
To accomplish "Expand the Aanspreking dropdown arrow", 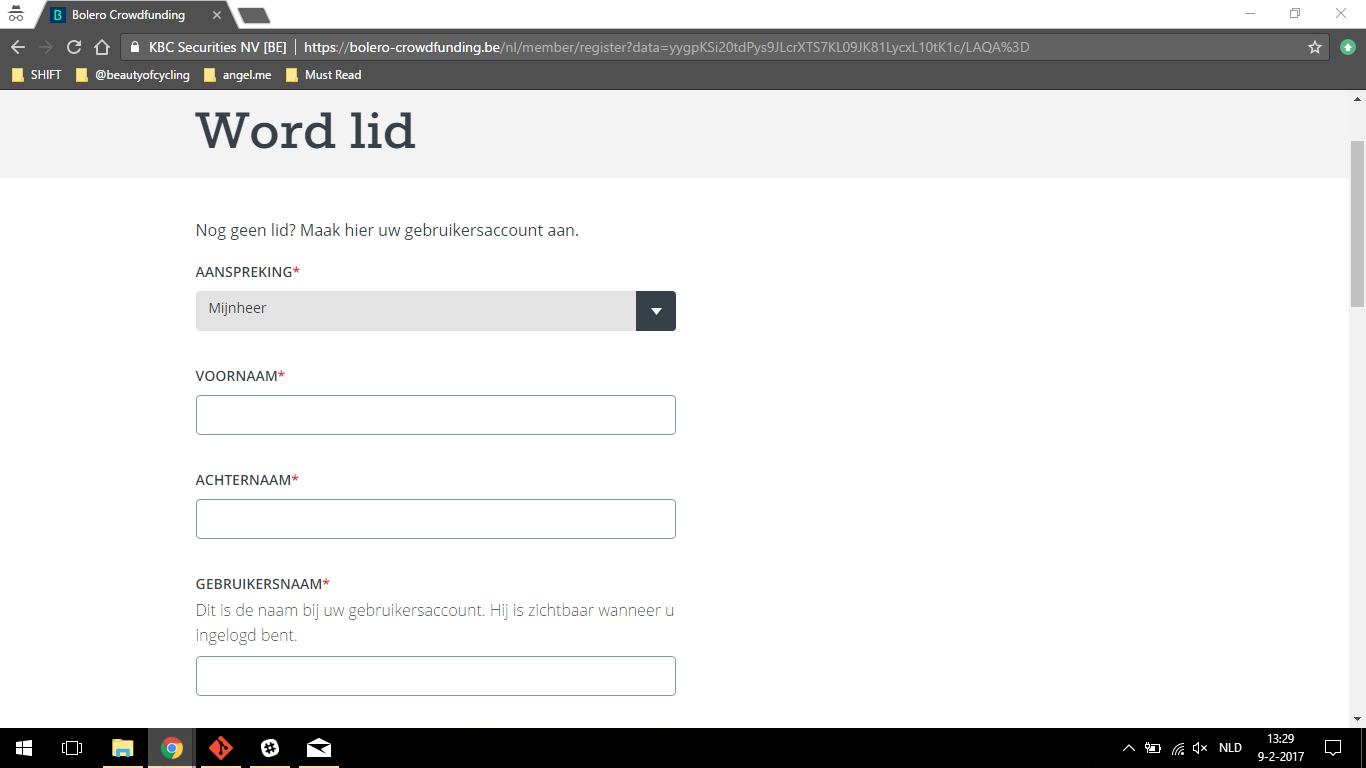I will pyautogui.click(x=656, y=311).
